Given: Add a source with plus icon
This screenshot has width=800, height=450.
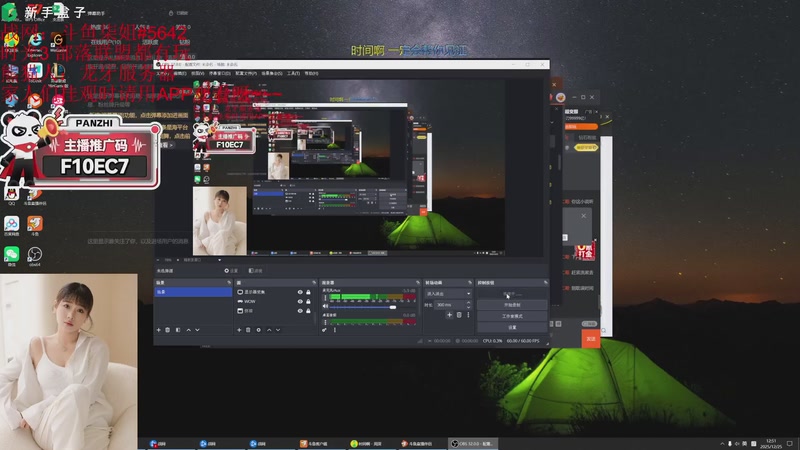Looking at the screenshot, I should 239,330.
